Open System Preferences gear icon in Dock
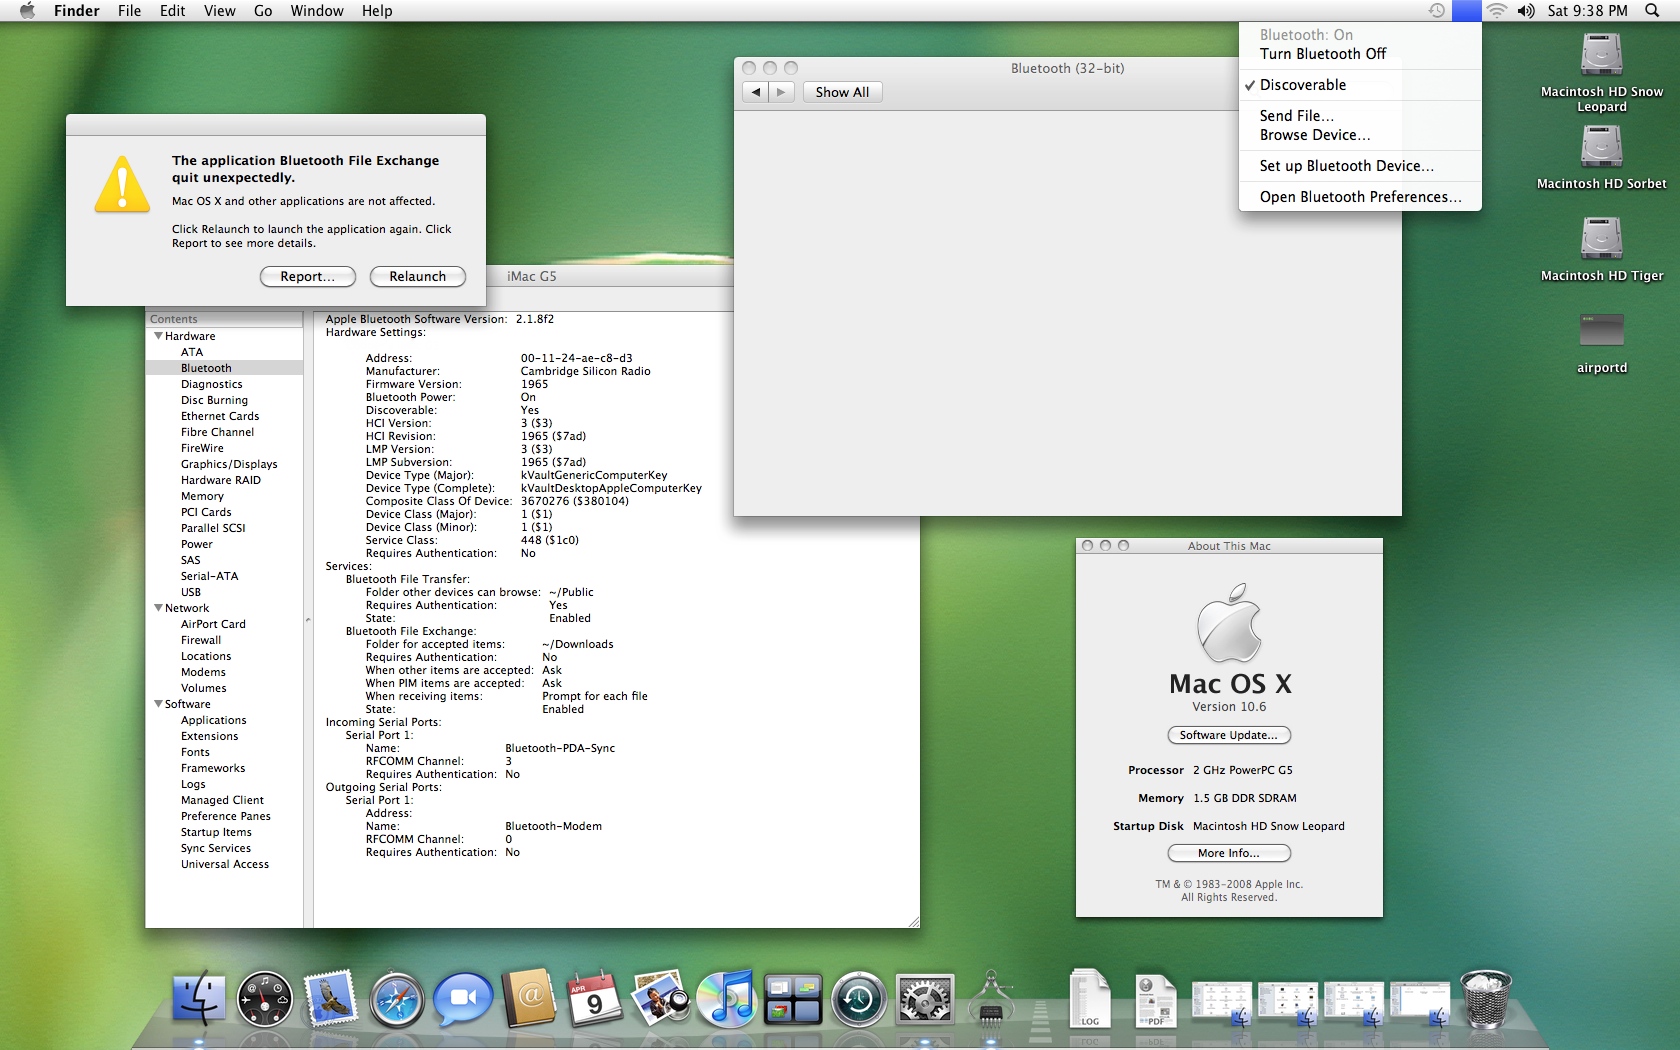1680x1050 pixels. [x=925, y=999]
